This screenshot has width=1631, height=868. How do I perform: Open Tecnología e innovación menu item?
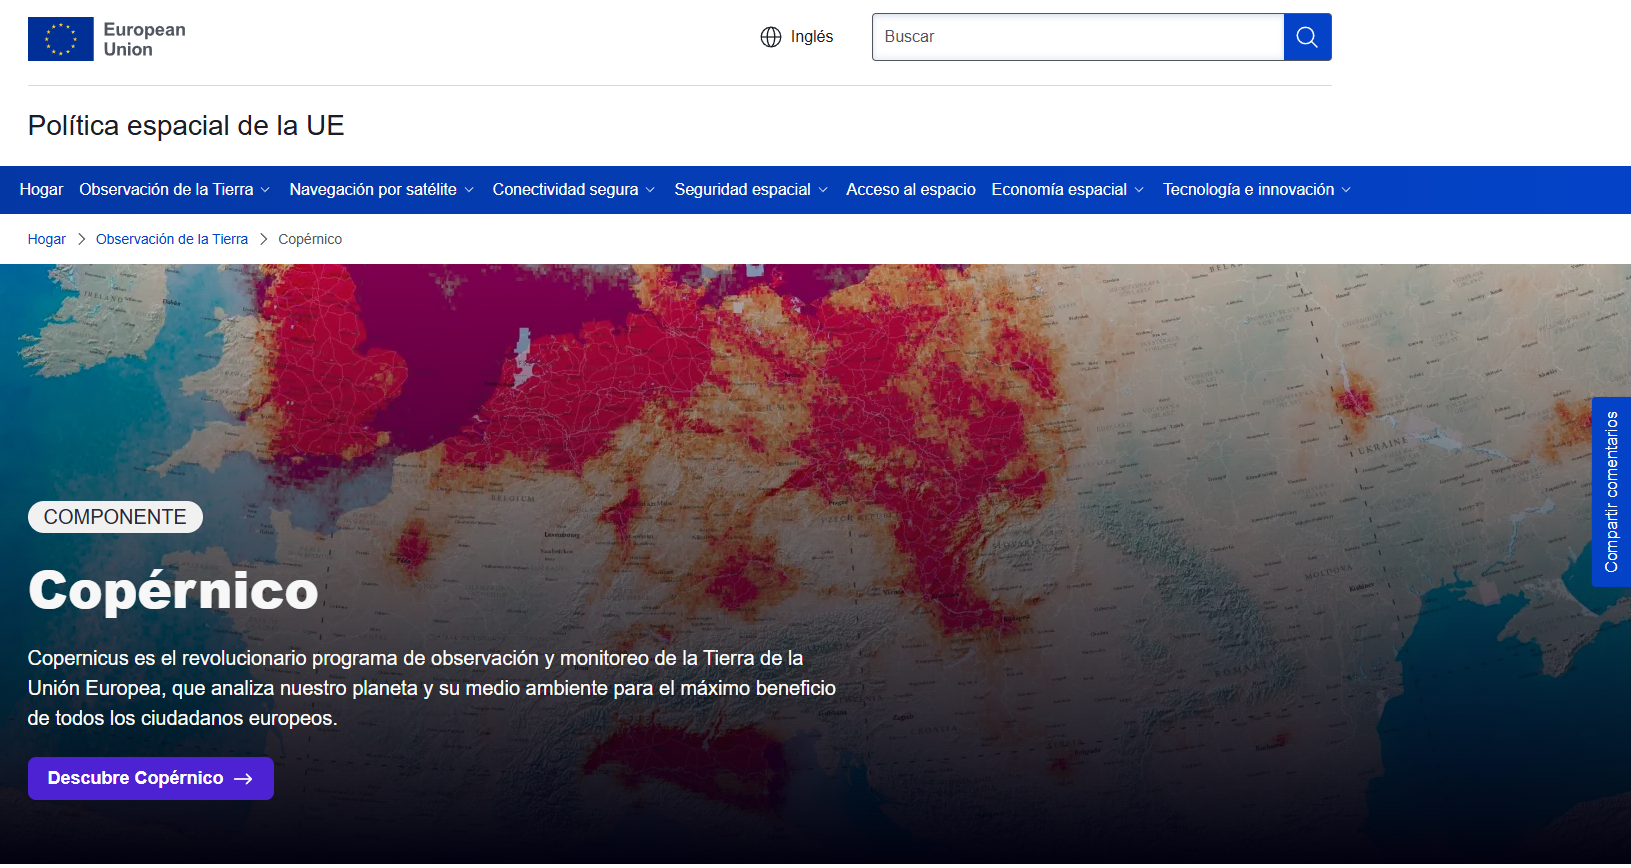(1248, 190)
